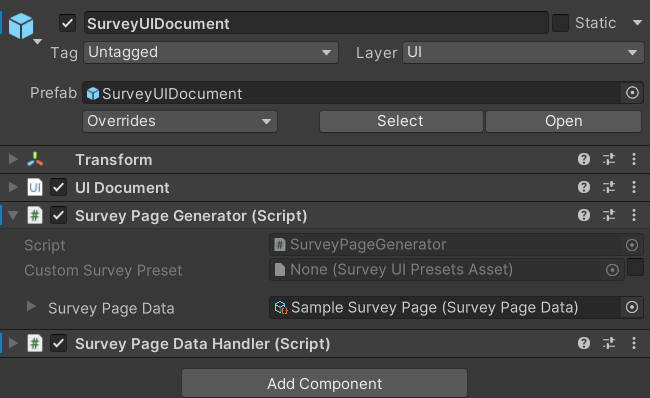The image size is (650, 398).
Task: Click Sample Survey Page asset icon
Action: 281,308
